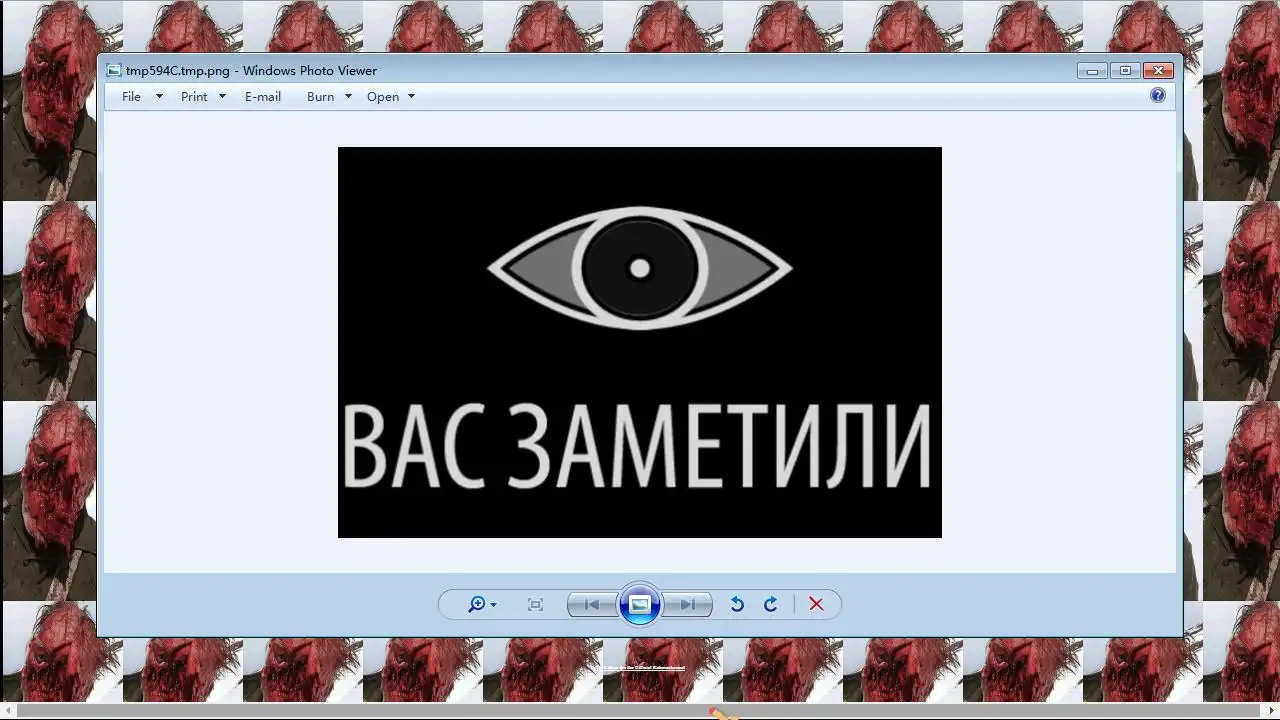
Task: Click the E-mail menu item
Action: pyautogui.click(x=263, y=97)
